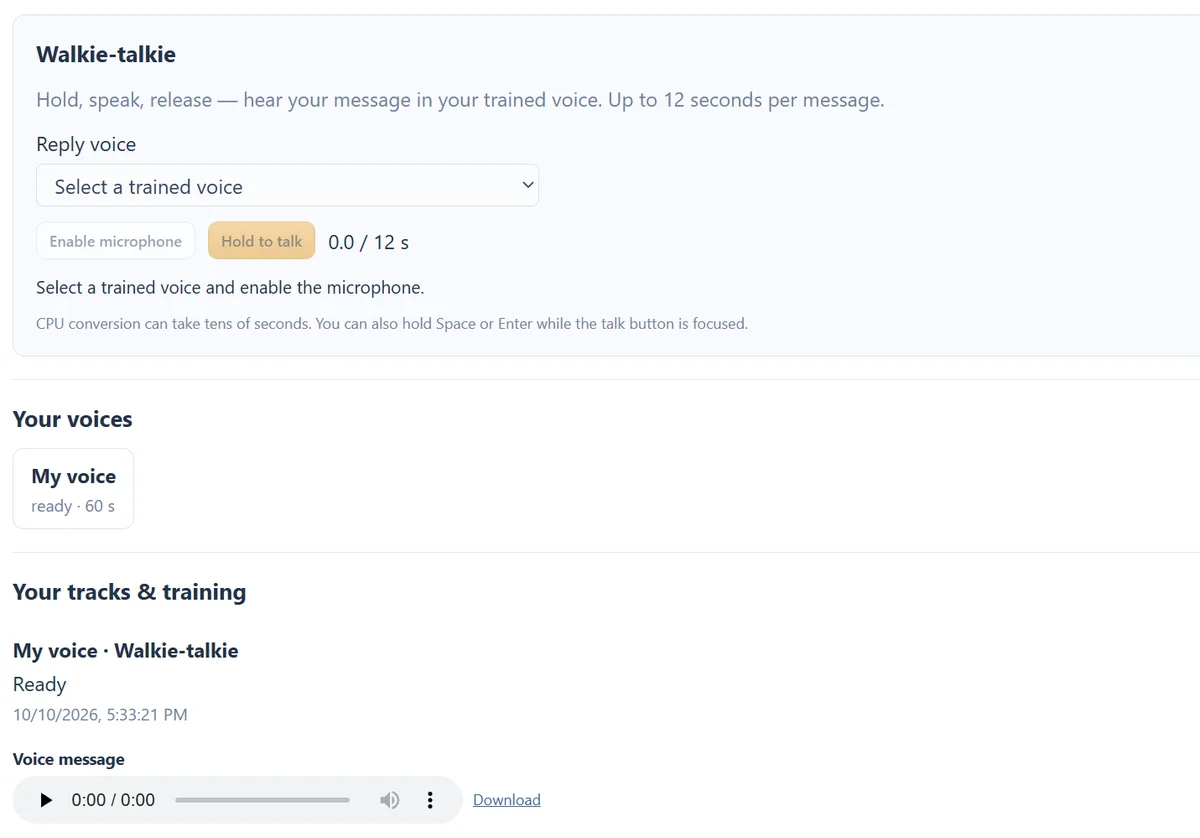Click the Voice message label
The width and height of the screenshot is (1200, 838).
coord(69,760)
